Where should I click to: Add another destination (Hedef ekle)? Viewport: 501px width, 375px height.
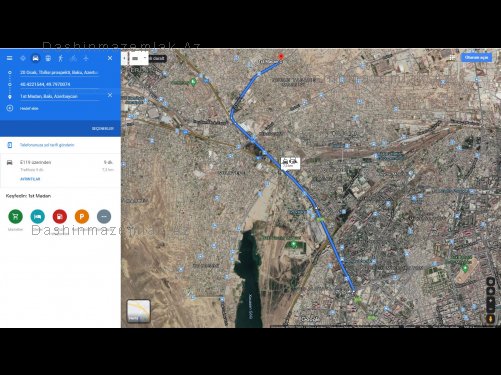[x=29, y=108]
